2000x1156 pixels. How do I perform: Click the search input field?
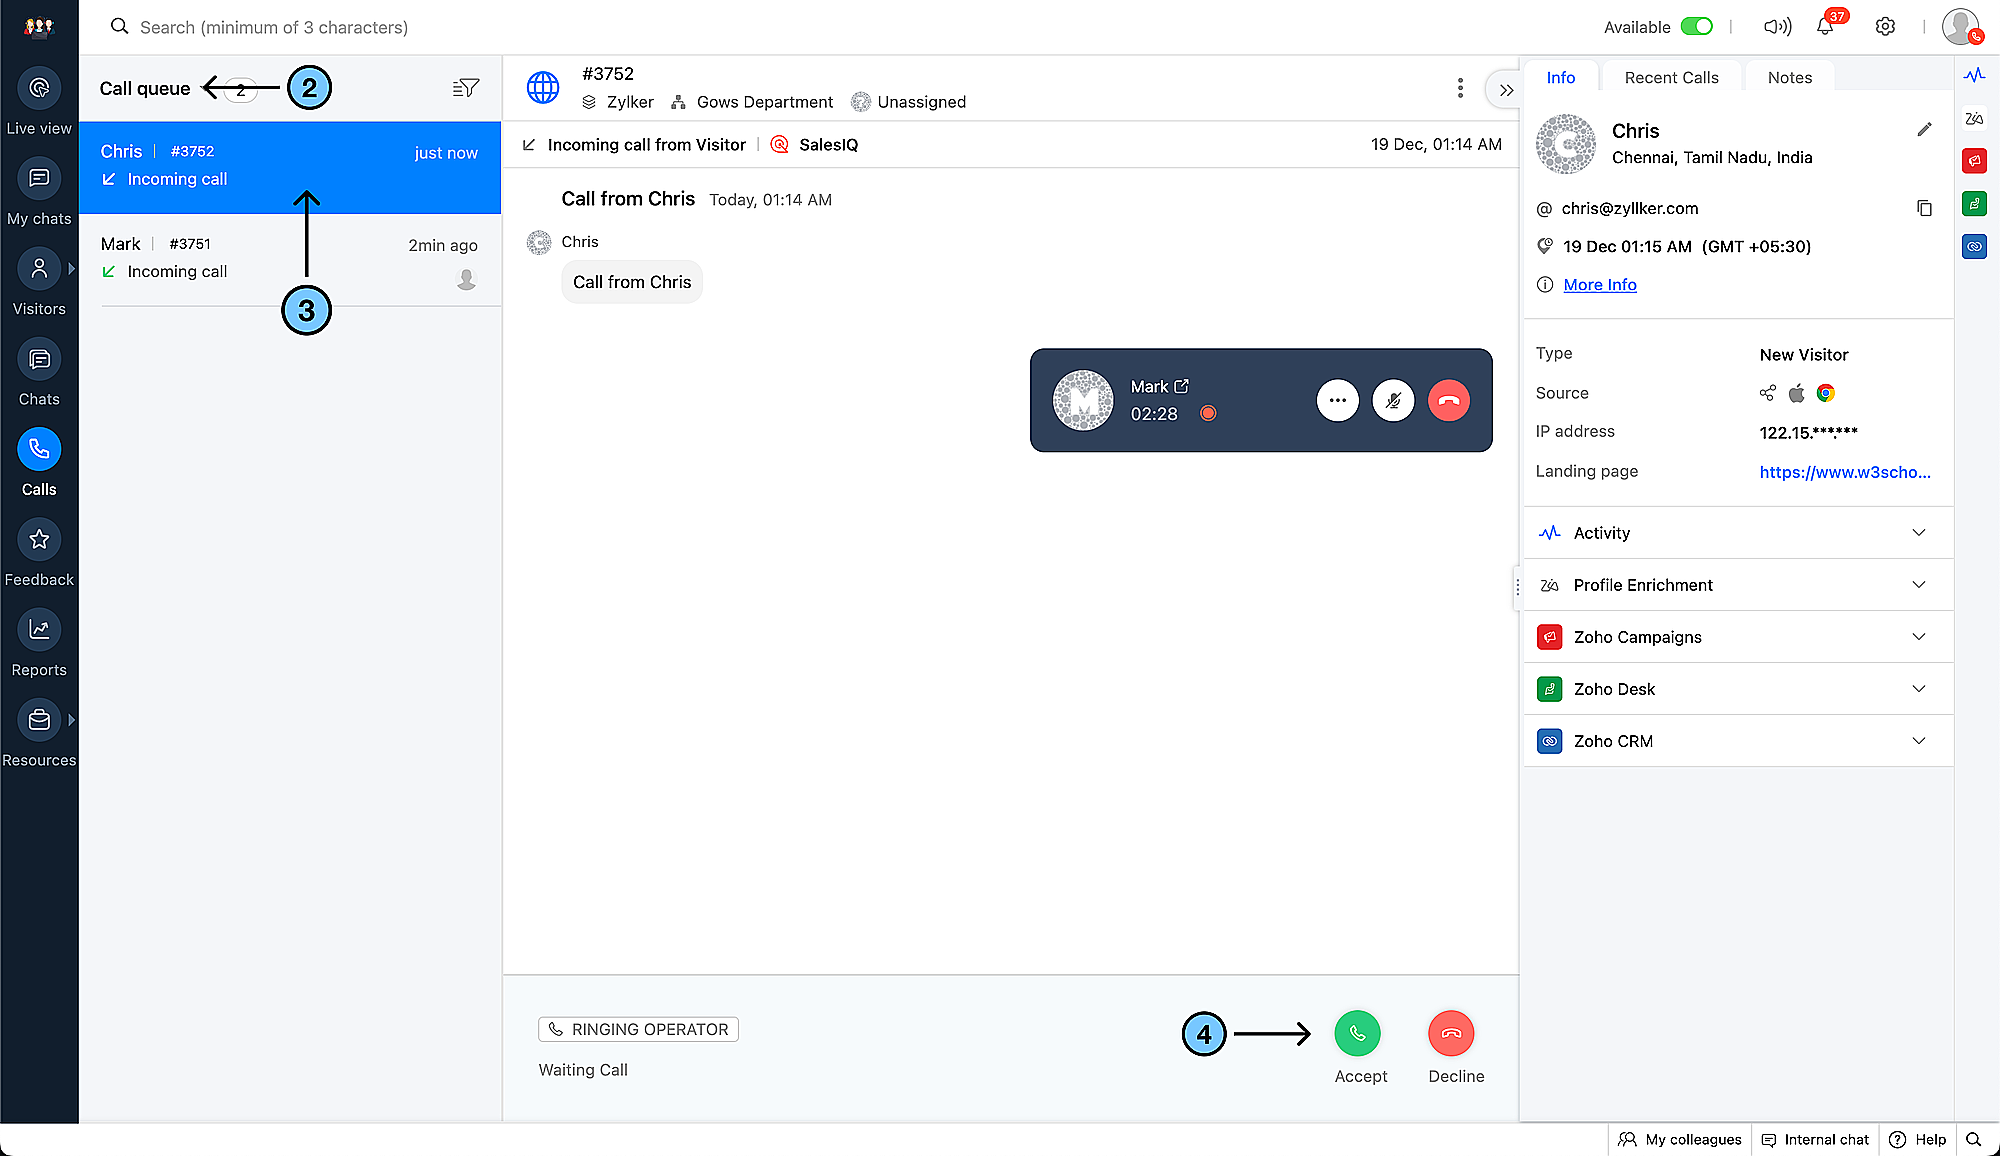[274, 27]
